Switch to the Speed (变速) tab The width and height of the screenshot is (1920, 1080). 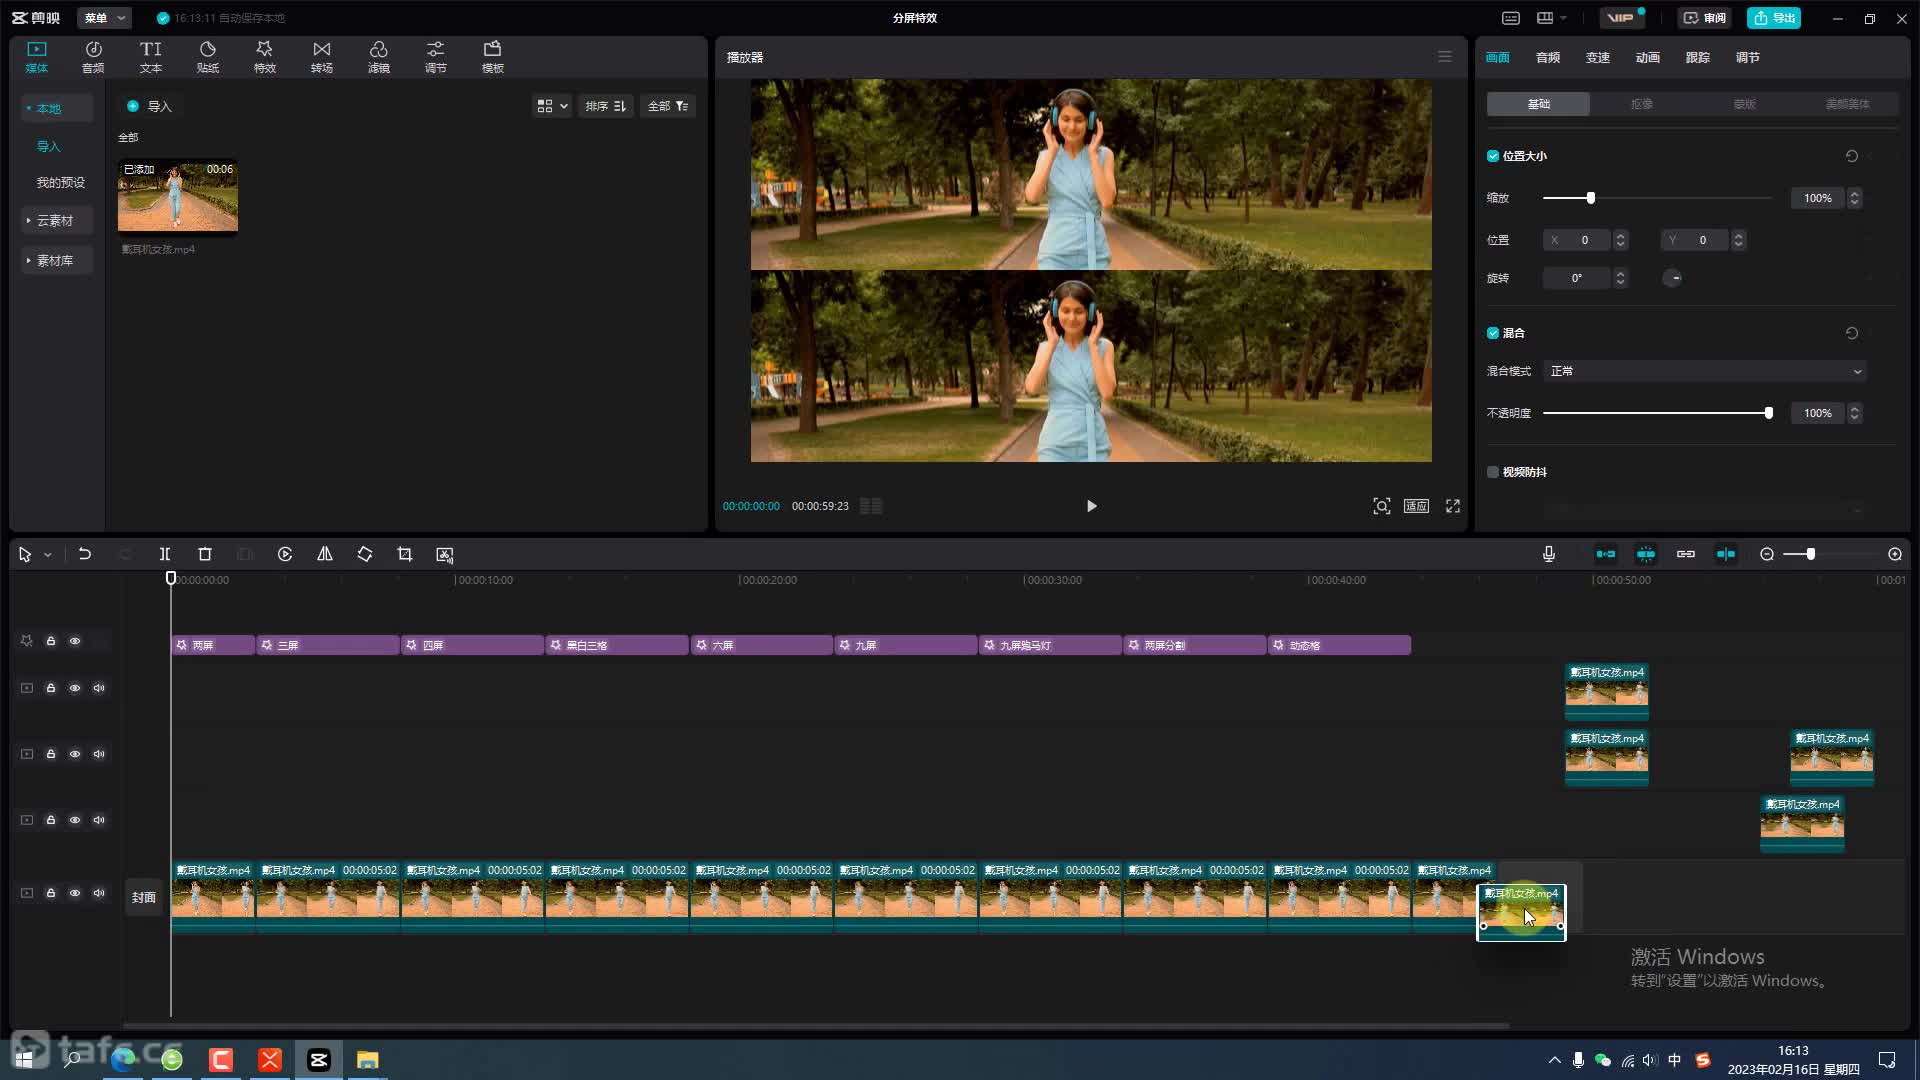click(1597, 57)
